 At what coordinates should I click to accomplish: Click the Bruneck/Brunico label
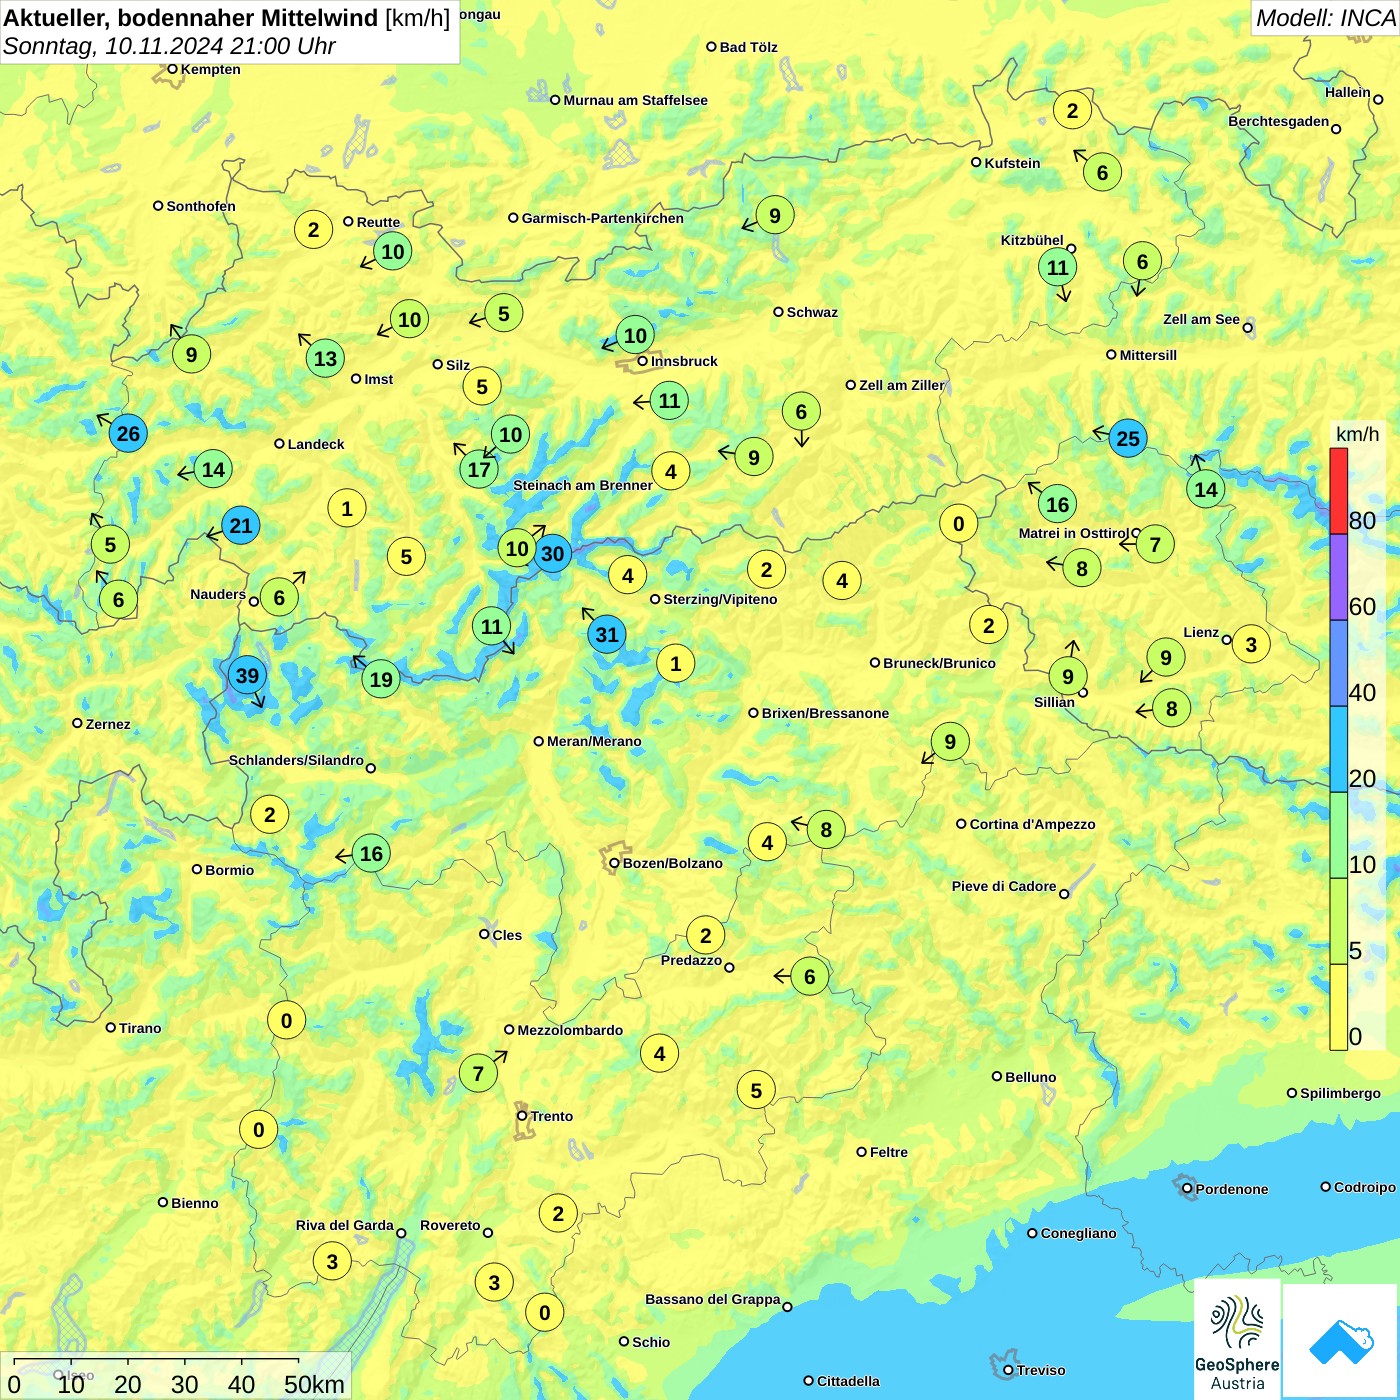(x=939, y=663)
